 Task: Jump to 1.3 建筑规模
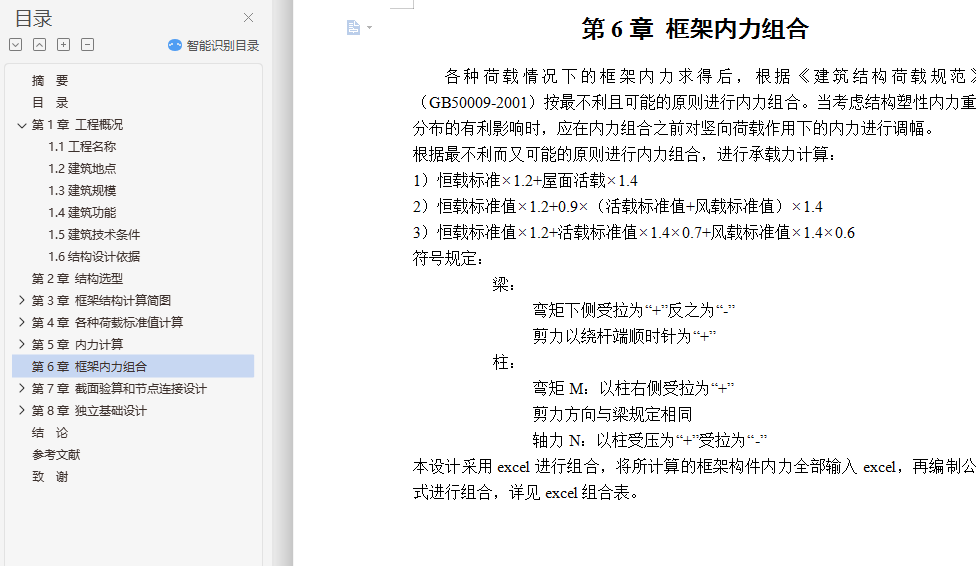[x=82, y=191]
